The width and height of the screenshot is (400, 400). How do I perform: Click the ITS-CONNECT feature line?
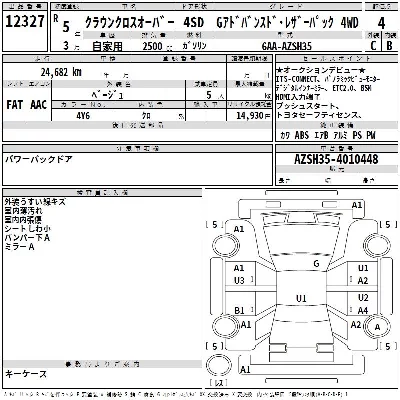328,79
